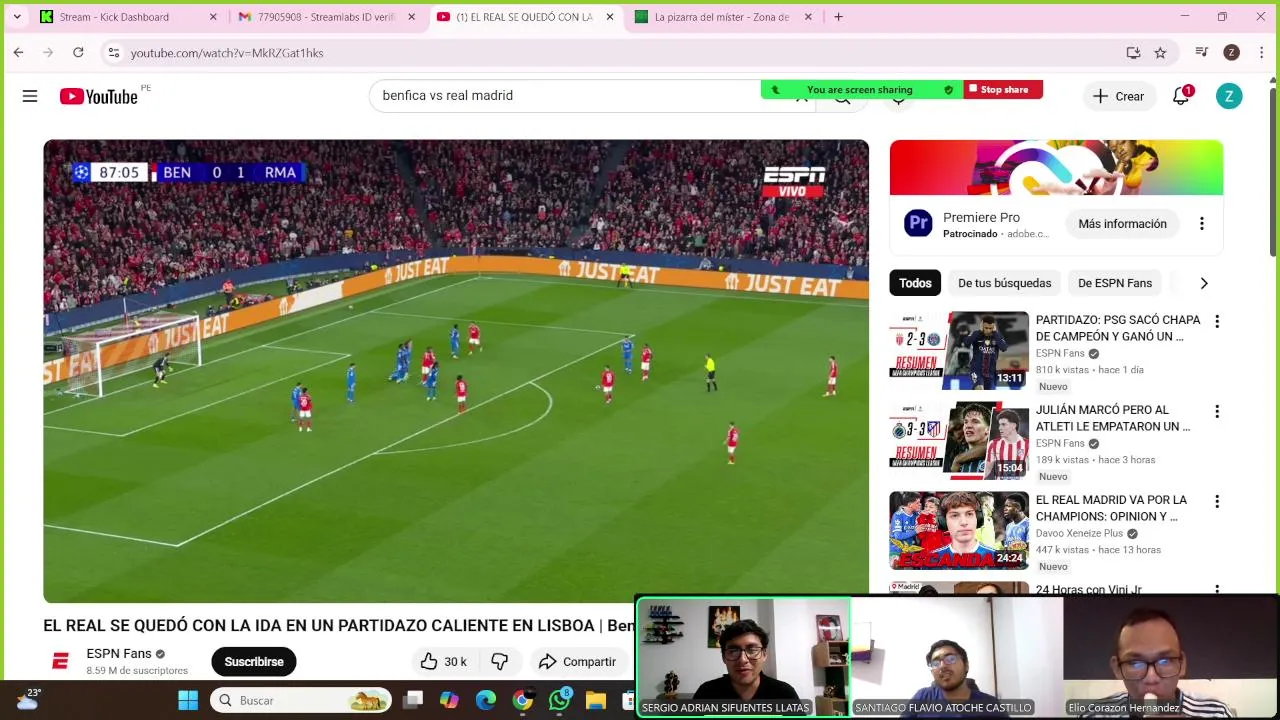The image size is (1280, 720).
Task: Open options for the Premiere Pro ad
Action: click(1201, 224)
